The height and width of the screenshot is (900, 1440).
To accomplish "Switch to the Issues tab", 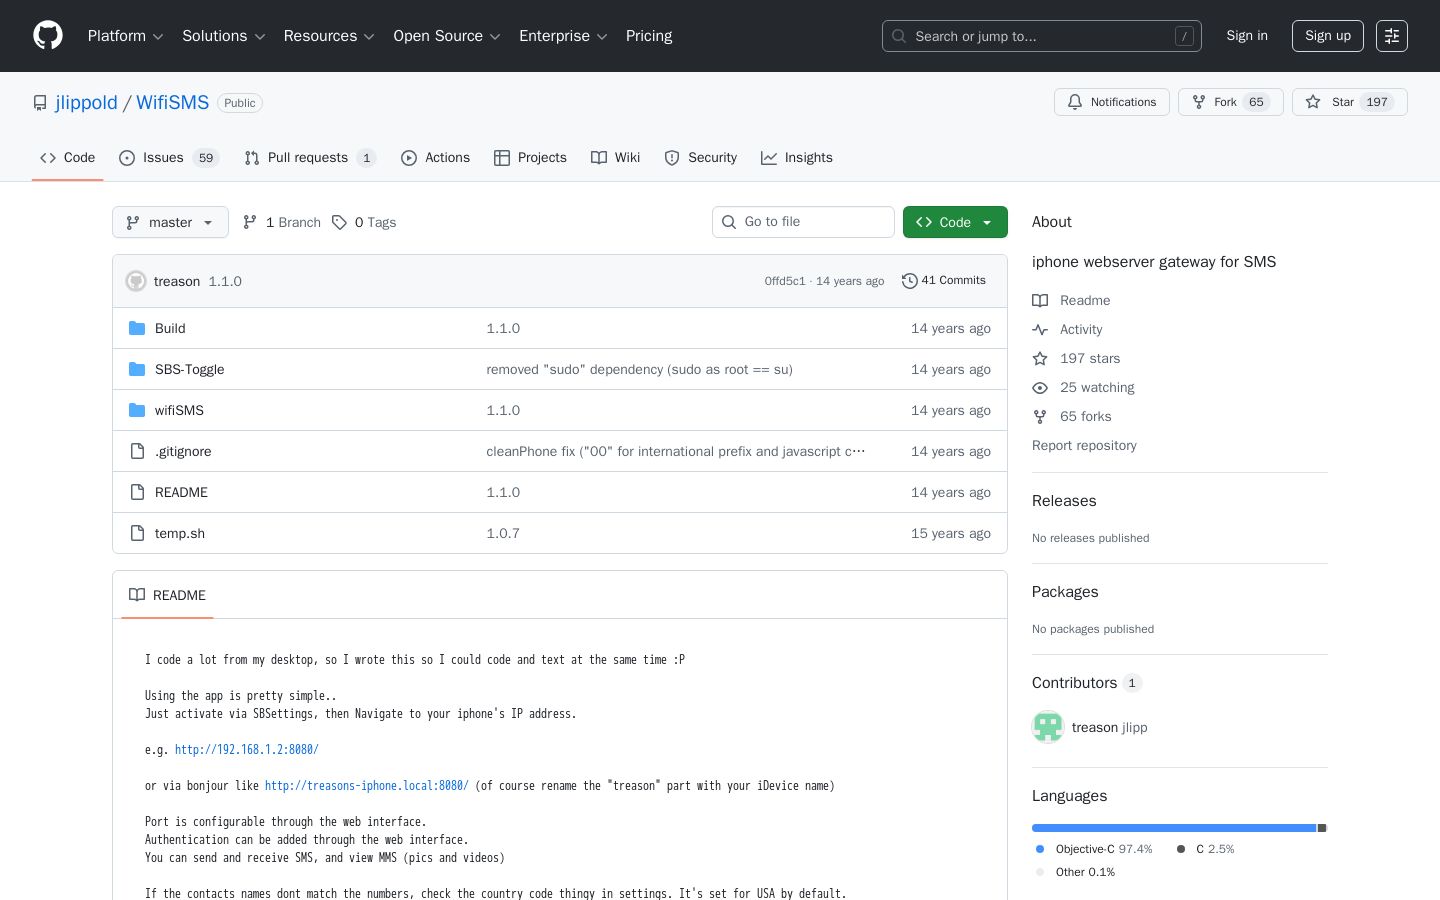I will (x=169, y=158).
